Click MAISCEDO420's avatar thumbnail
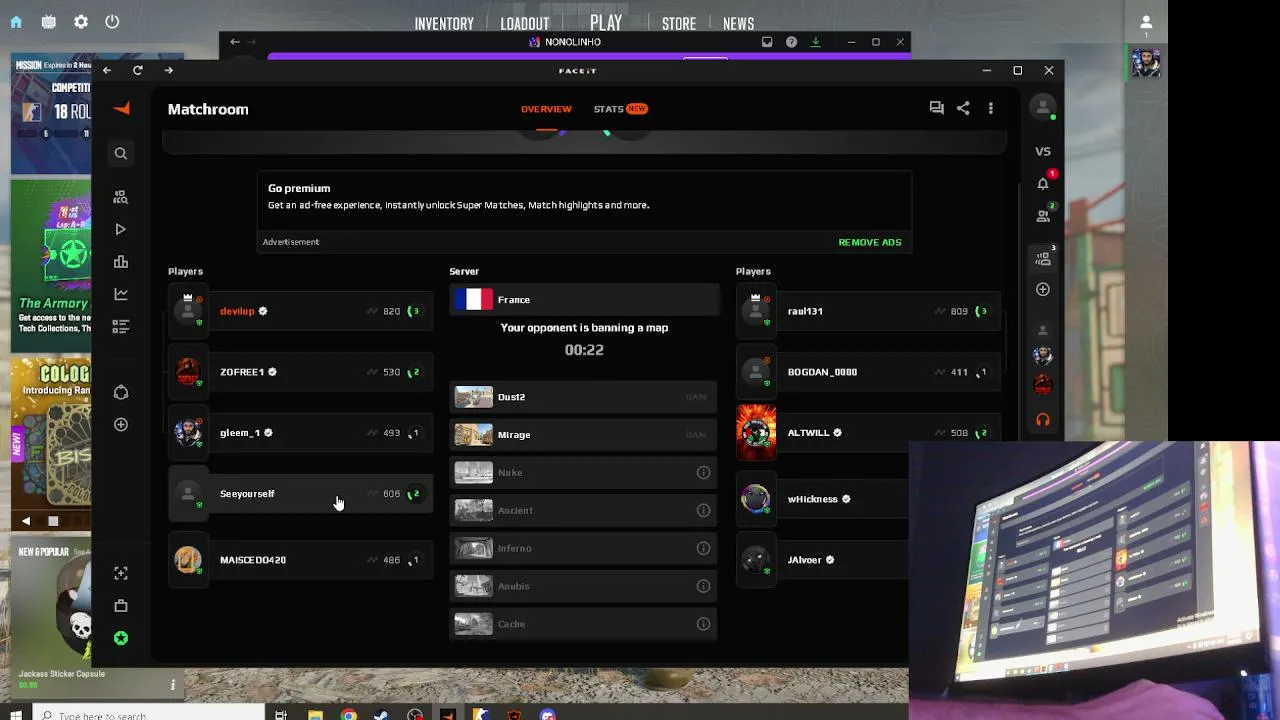Viewport: 1280px width, 720px height. [188, 560]
